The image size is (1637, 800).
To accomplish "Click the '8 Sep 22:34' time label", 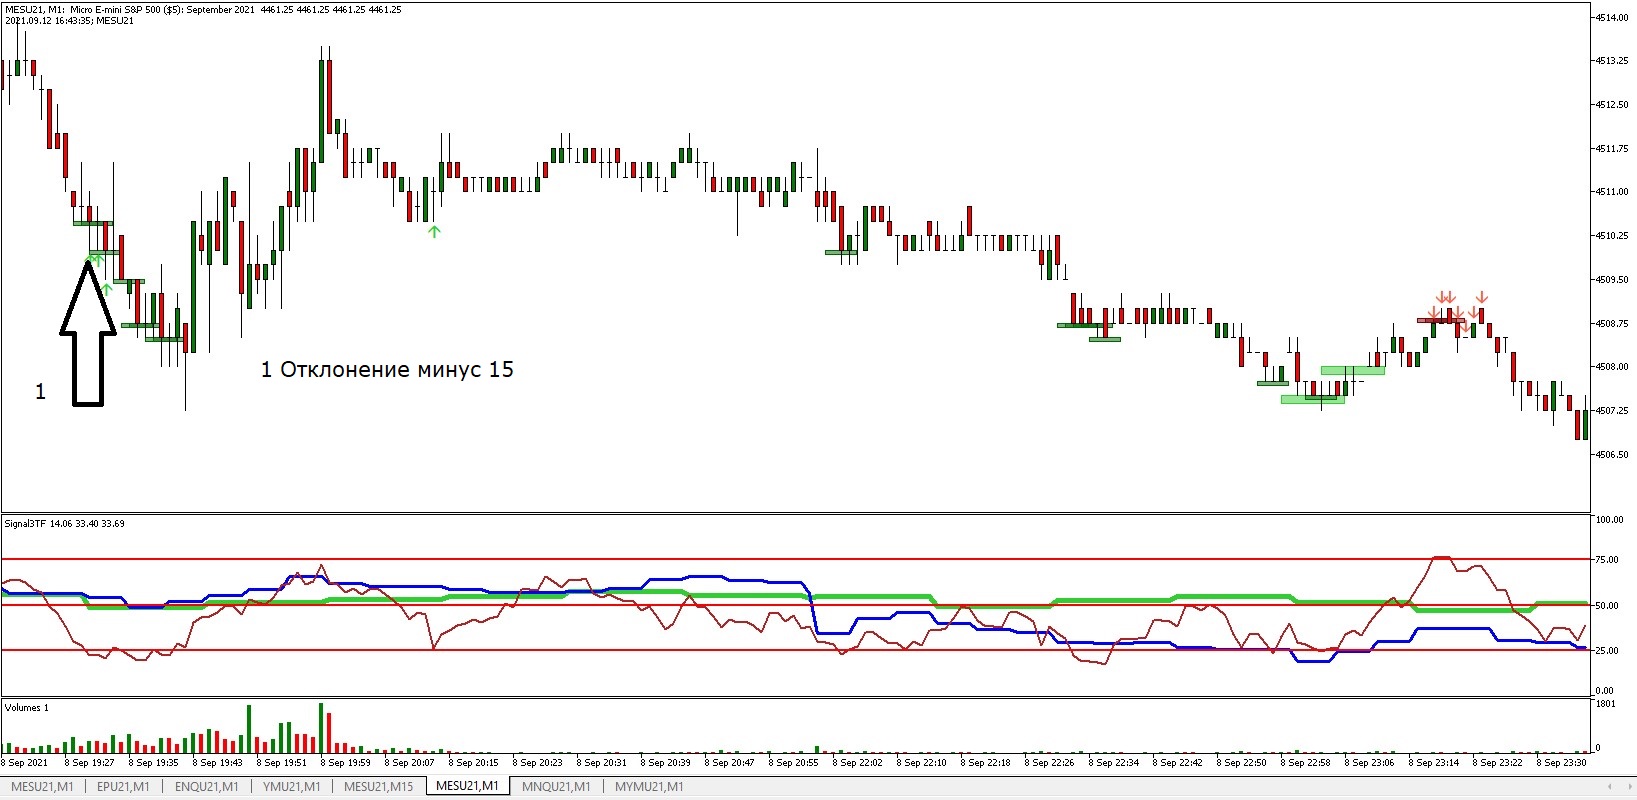I will (x=1114, y=763).
